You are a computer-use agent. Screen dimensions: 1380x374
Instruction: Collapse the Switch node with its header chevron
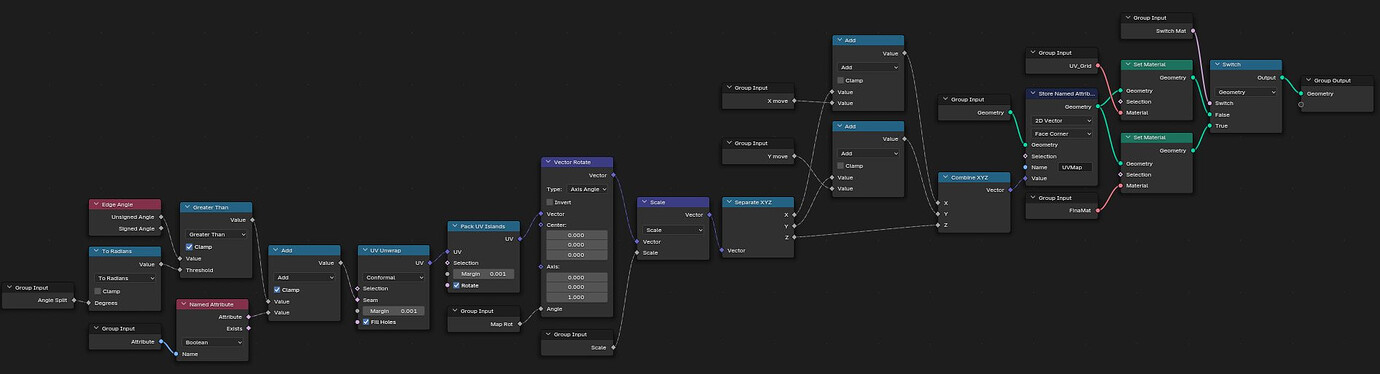[x=1218, y=64]
